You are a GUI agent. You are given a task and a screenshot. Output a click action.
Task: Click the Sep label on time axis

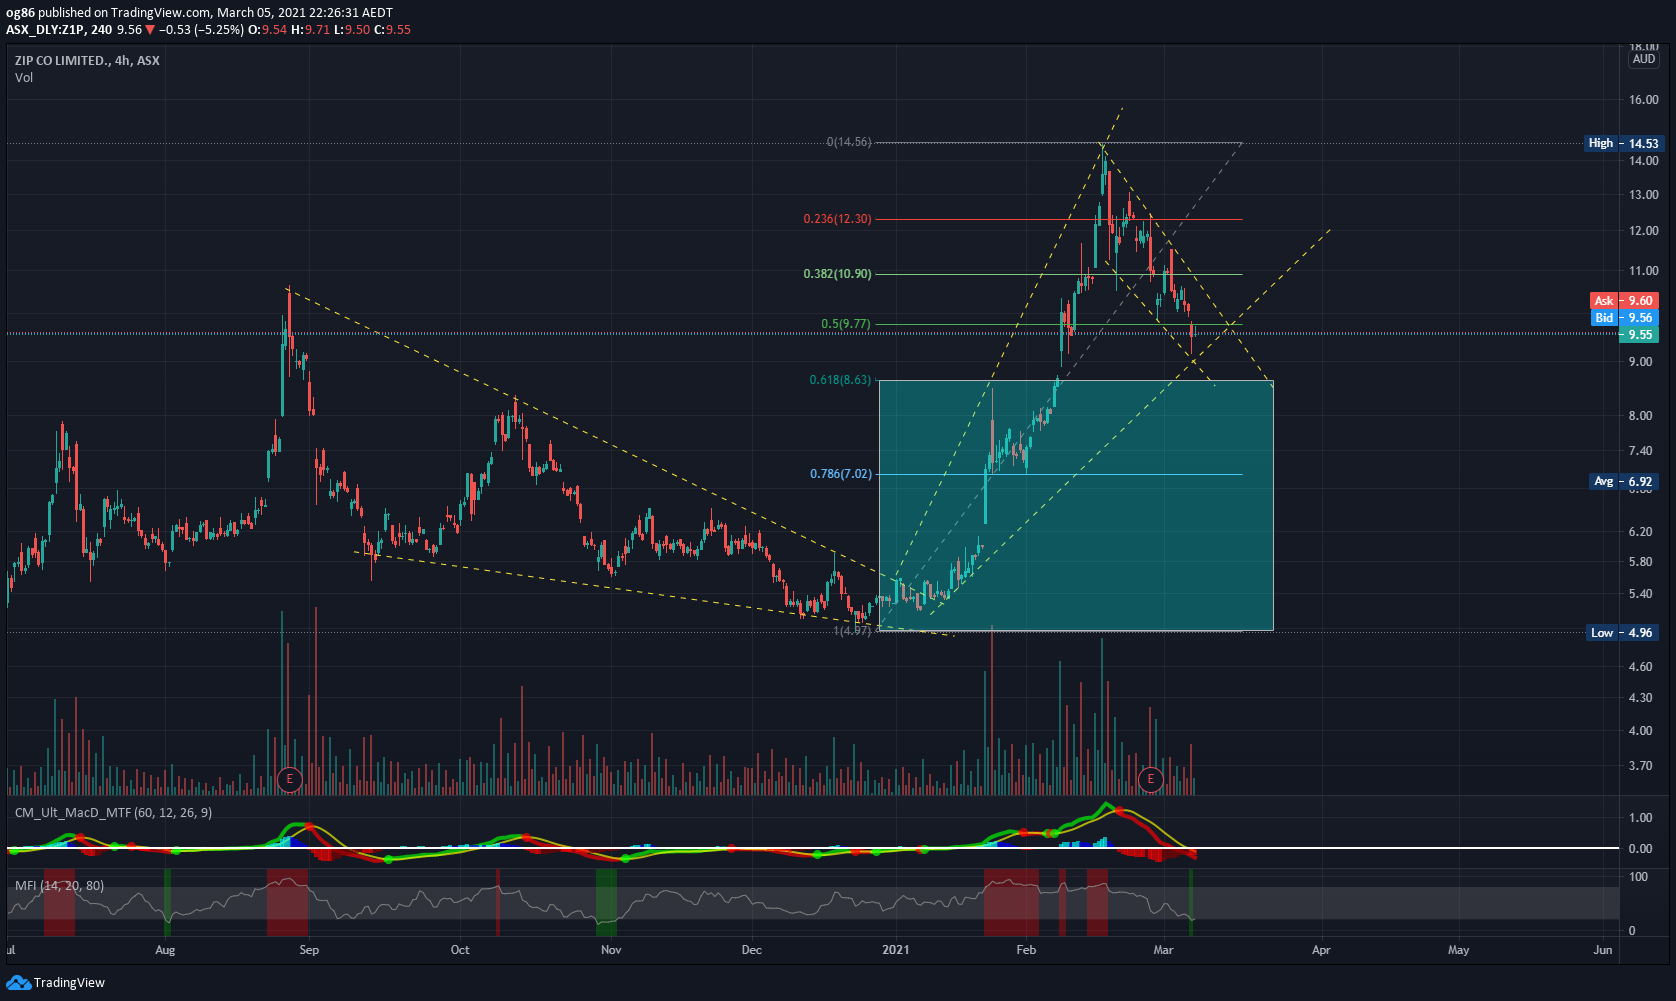click(x=309, y=950)
